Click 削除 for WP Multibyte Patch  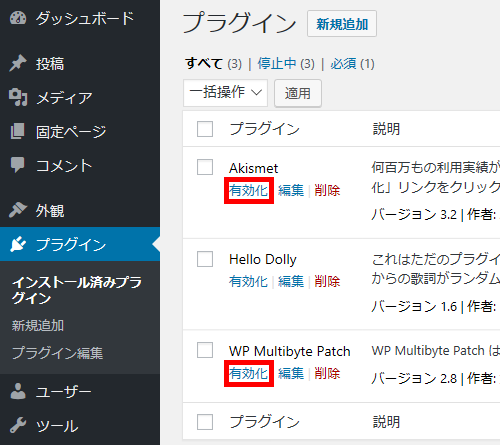327,373
